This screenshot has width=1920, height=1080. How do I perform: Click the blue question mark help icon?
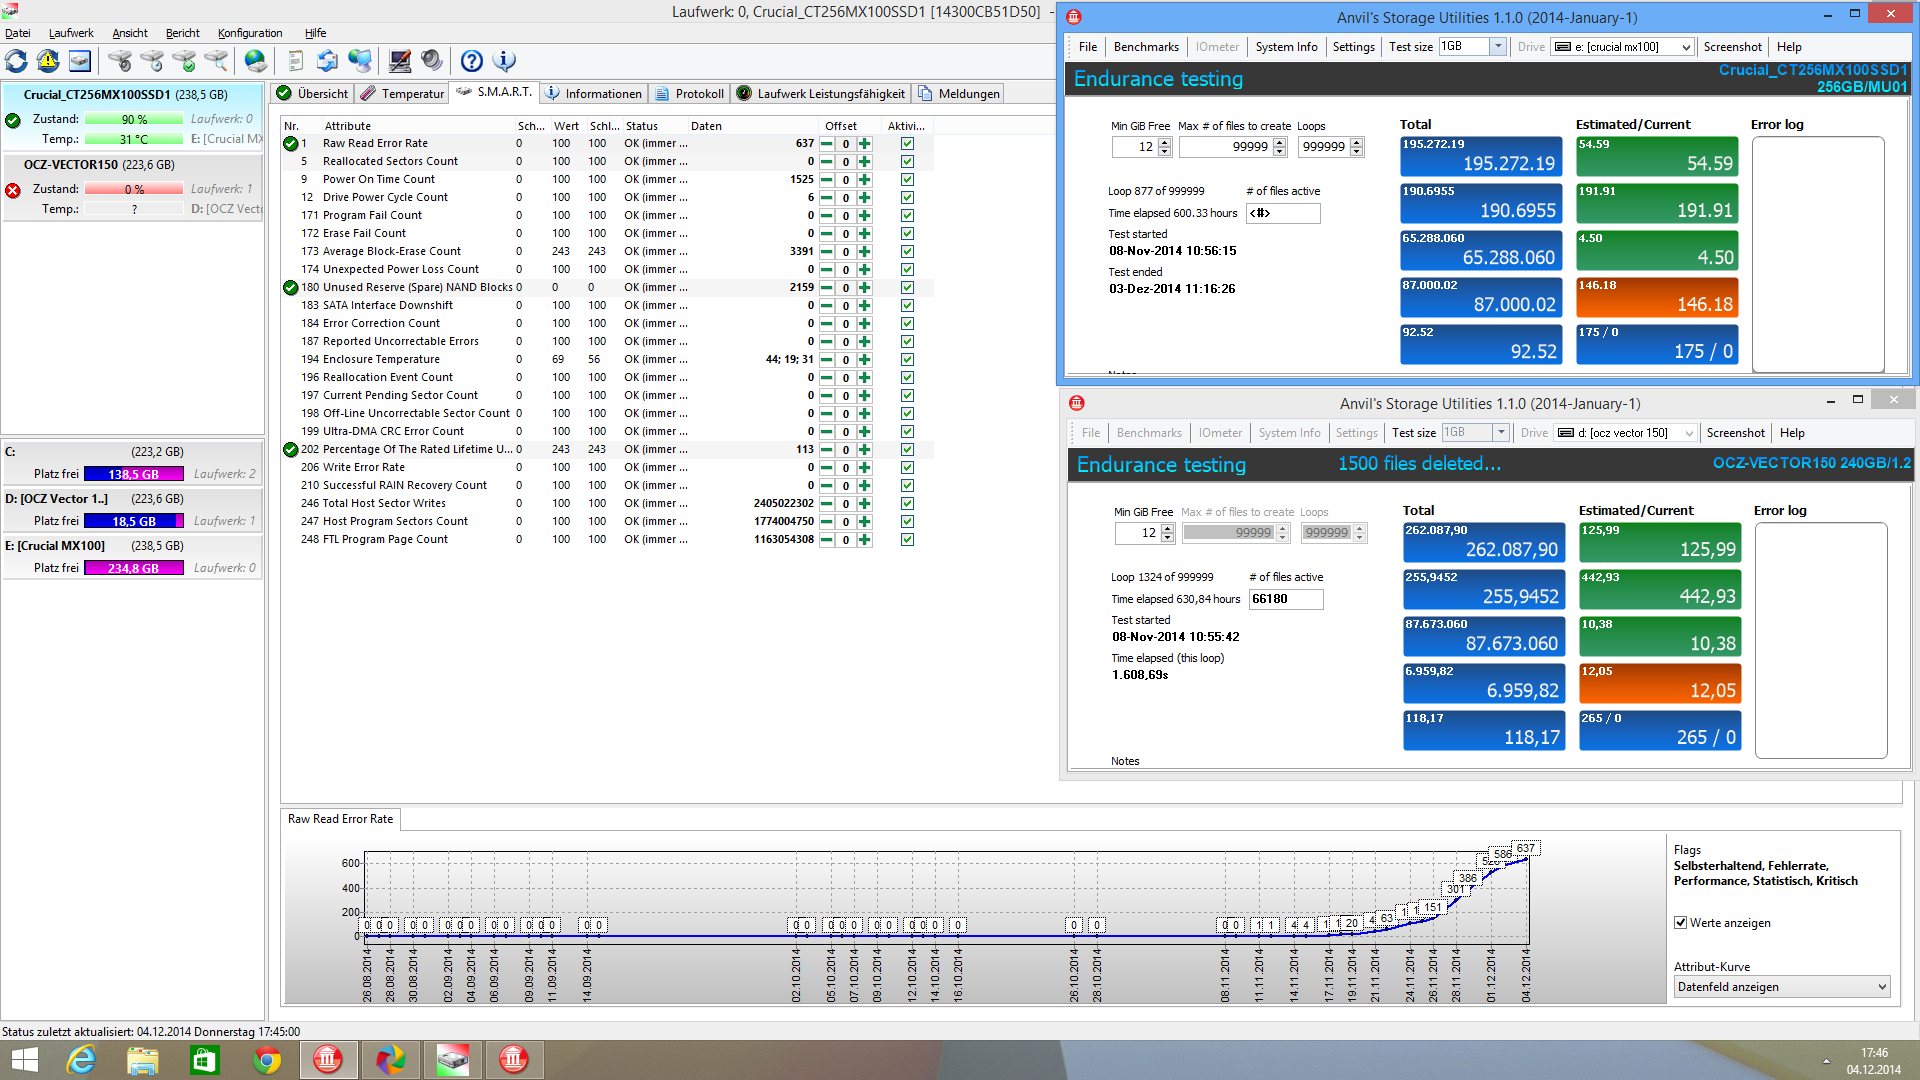click(x=472, y=61)
